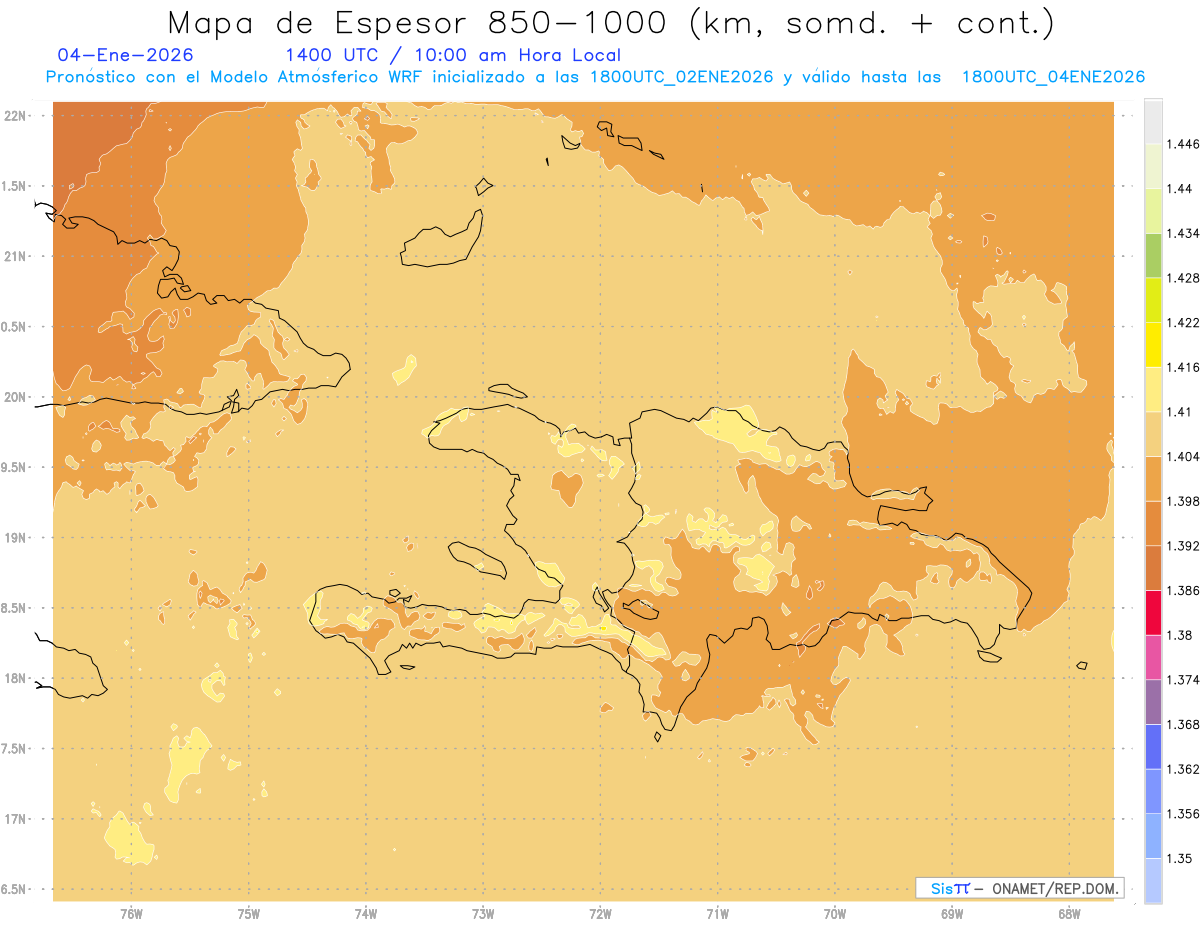The width and height of the screenshot is (1200, 927).
Task: Click the latitude label '6.5N'
Action: click(x=14, y=889)
